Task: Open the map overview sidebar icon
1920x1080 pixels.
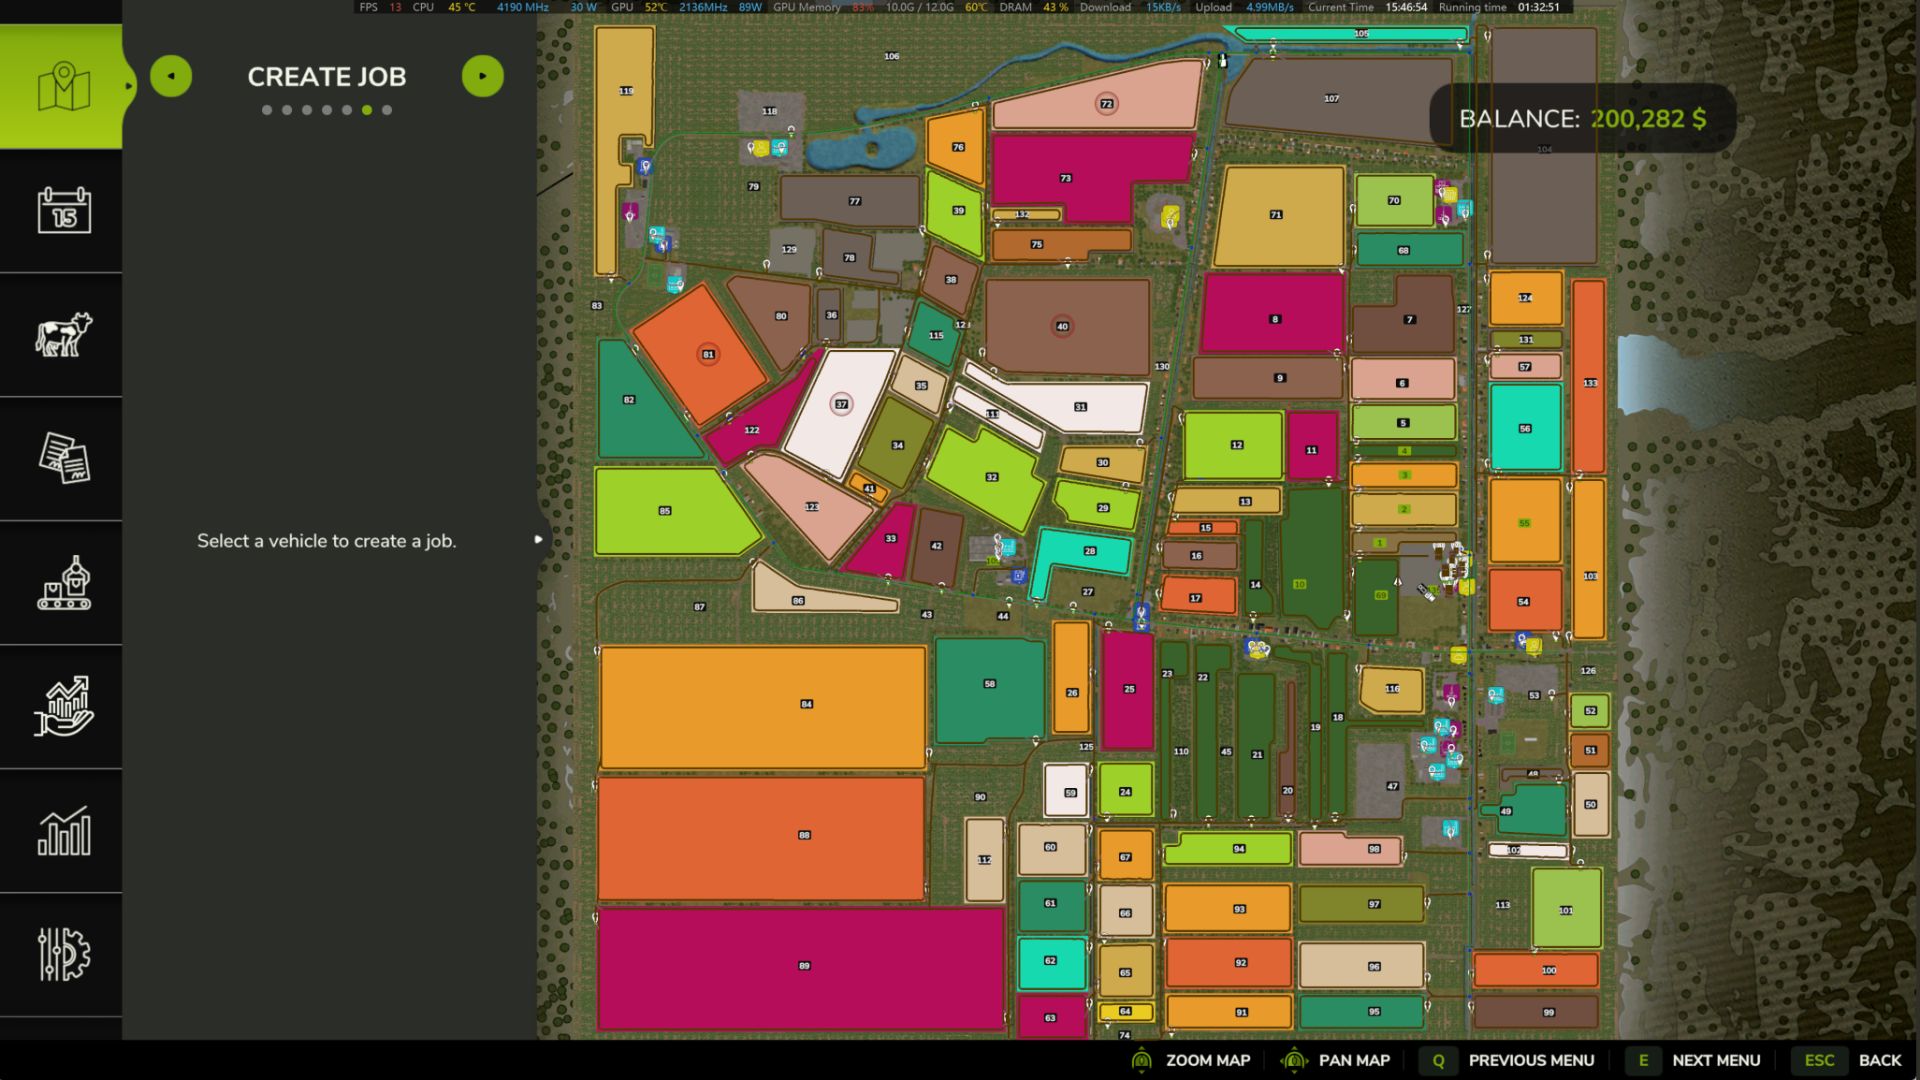Action: coord(63,87)
